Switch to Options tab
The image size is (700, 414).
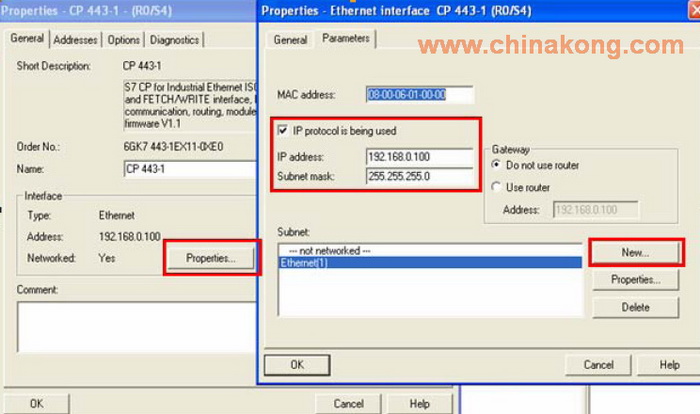coord(123,40)
